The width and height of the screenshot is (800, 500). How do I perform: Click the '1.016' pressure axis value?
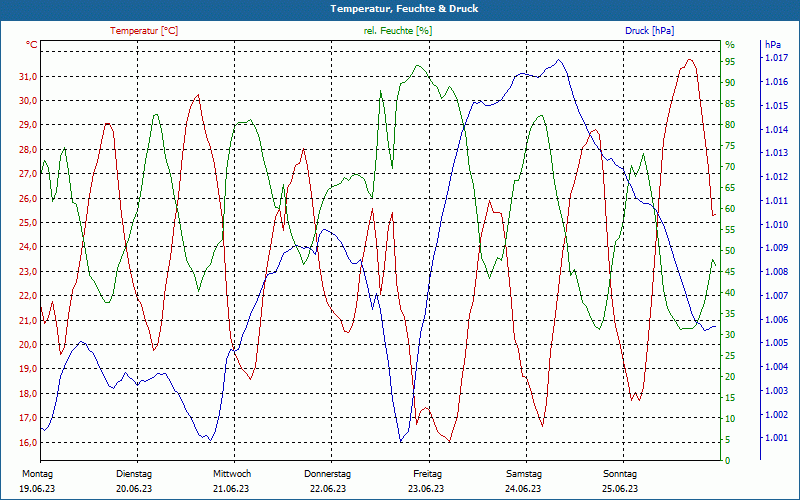point(776,82)
